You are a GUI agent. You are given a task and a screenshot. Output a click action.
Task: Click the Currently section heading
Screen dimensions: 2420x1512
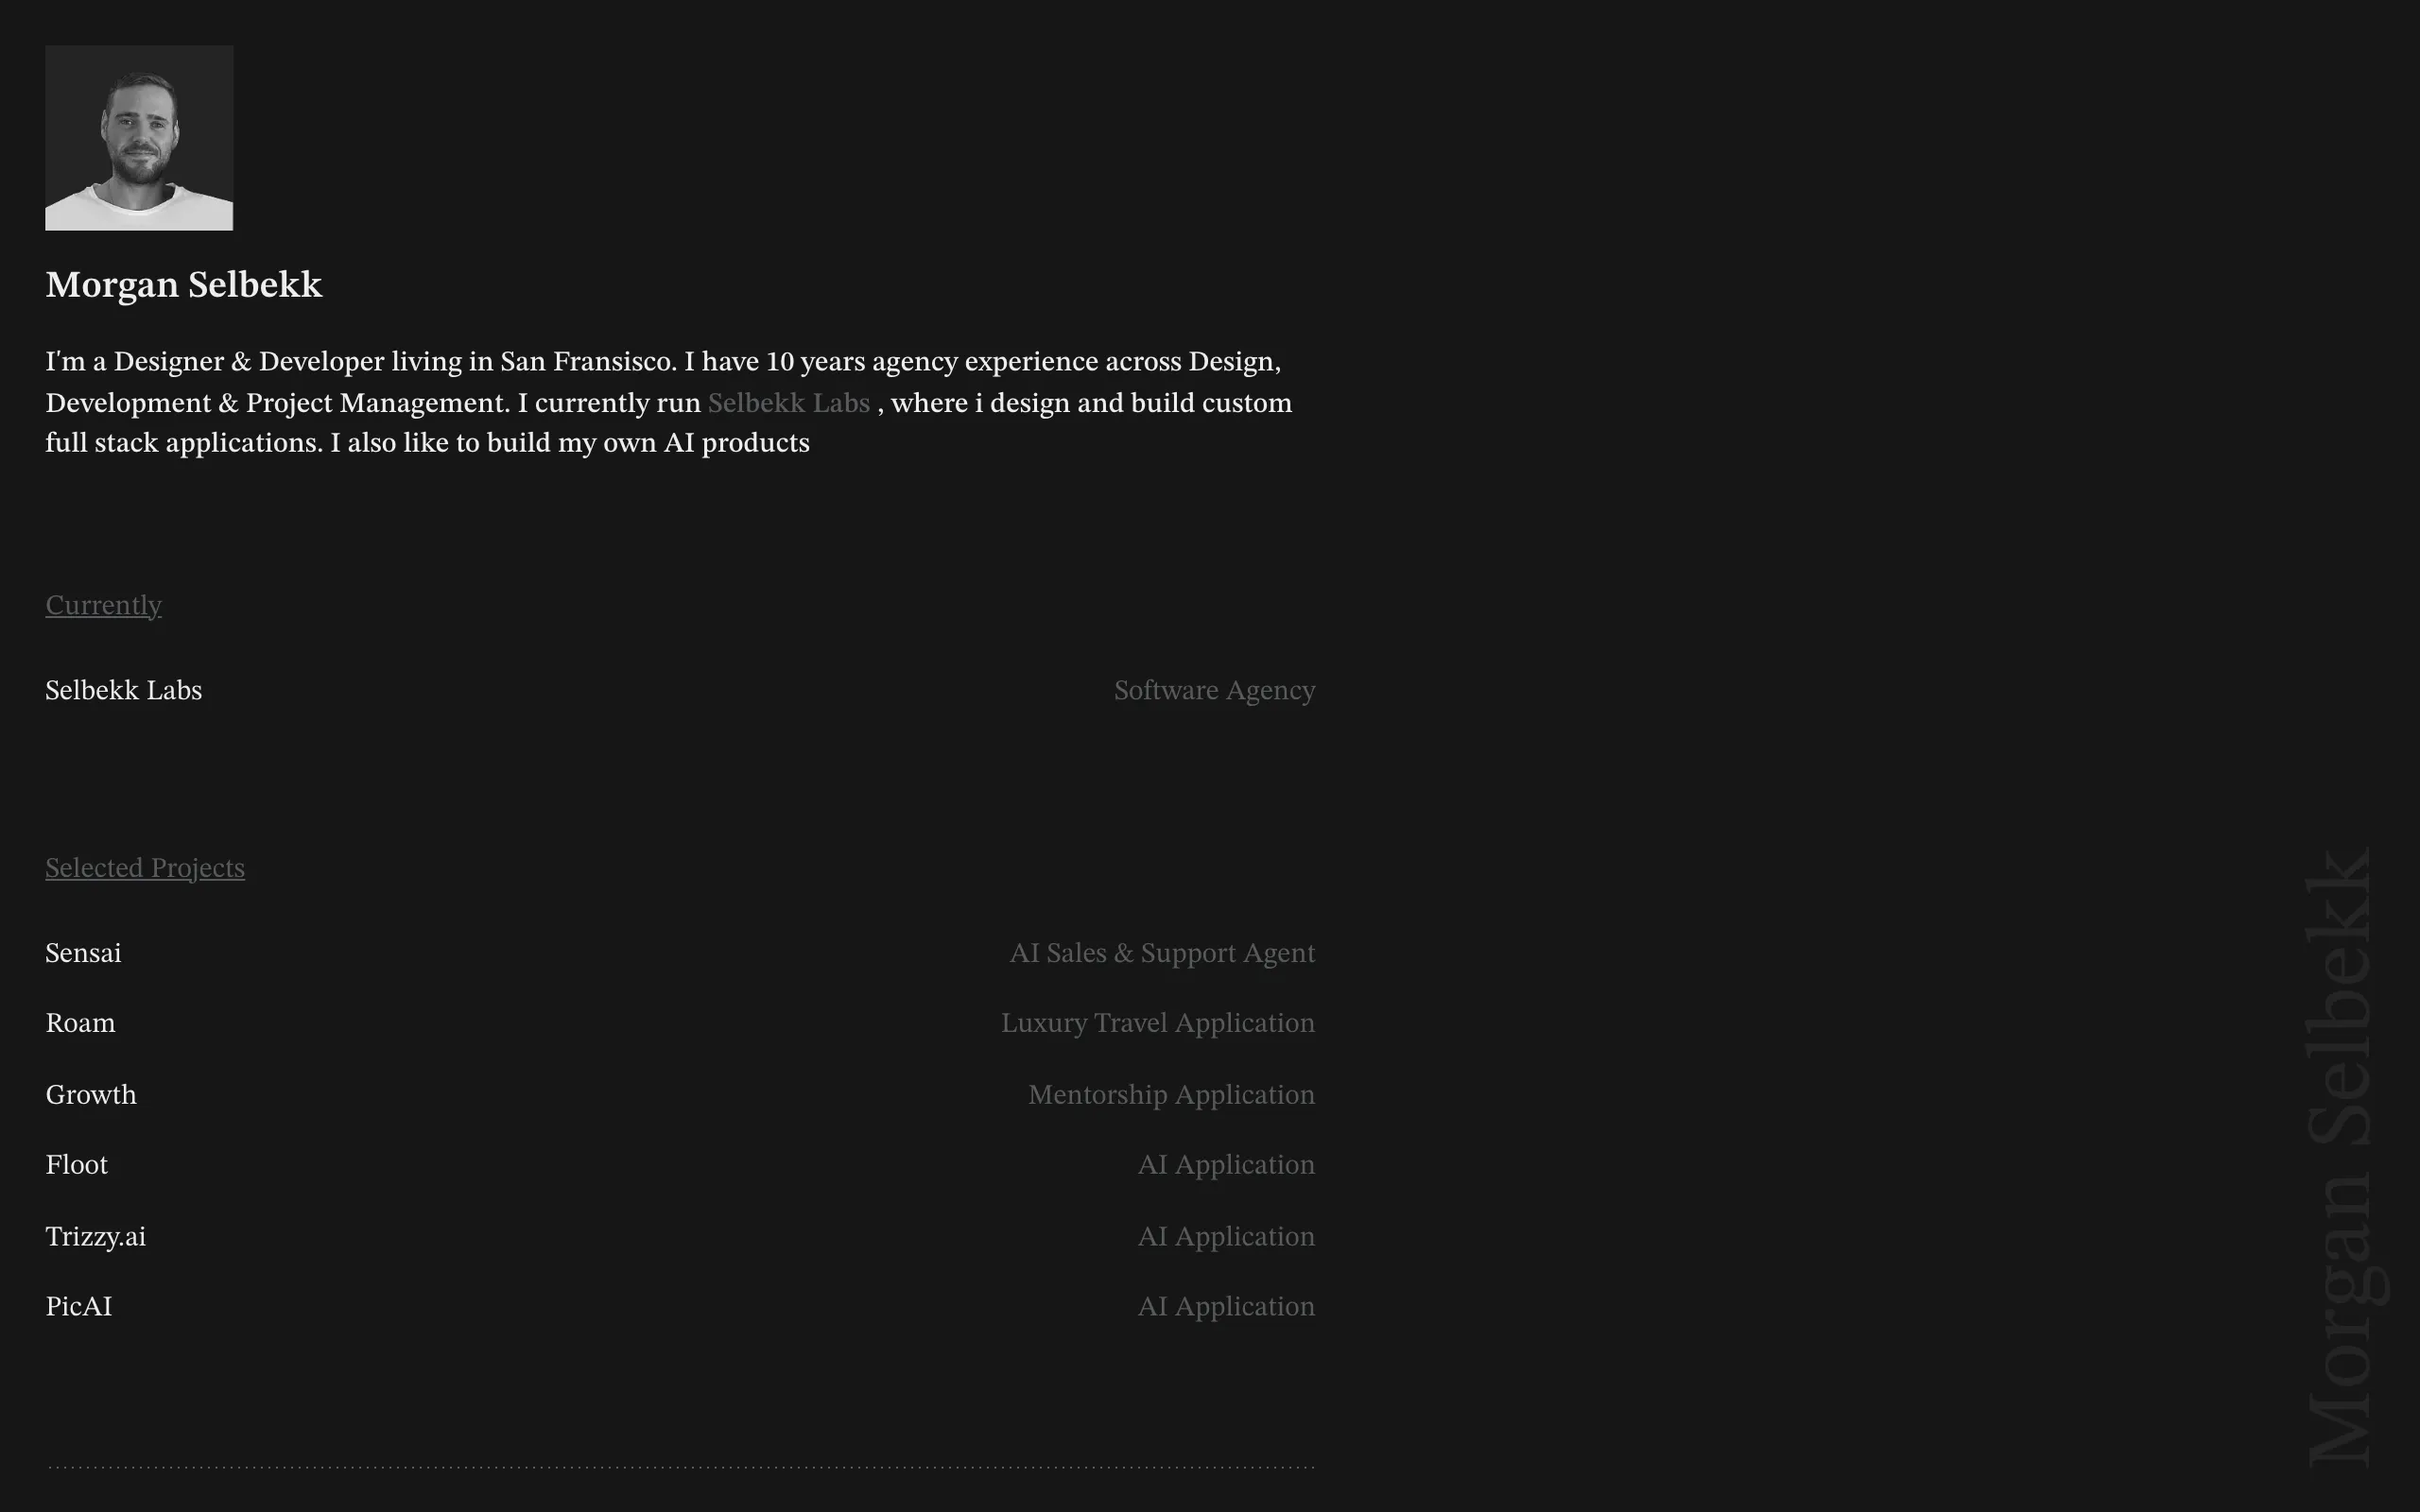[x=104, y=605]
